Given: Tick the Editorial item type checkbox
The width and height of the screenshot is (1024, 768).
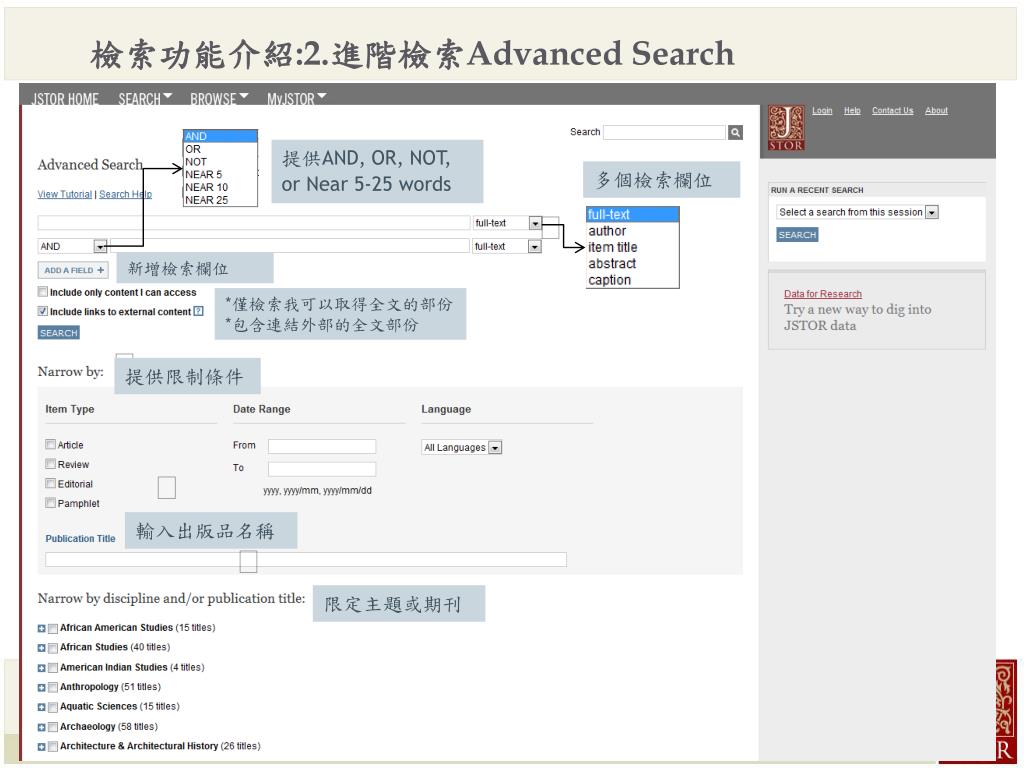Looking at the screenshot, I should [50, 483].
